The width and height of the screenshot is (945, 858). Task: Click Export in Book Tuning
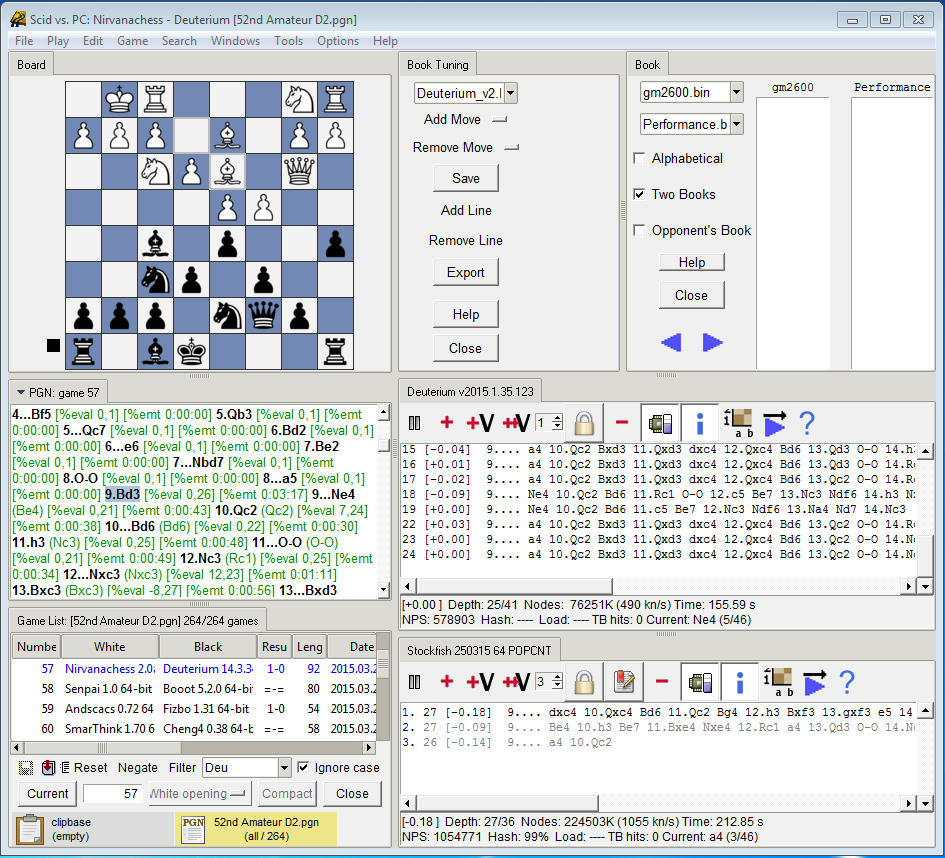click(466, 272)
